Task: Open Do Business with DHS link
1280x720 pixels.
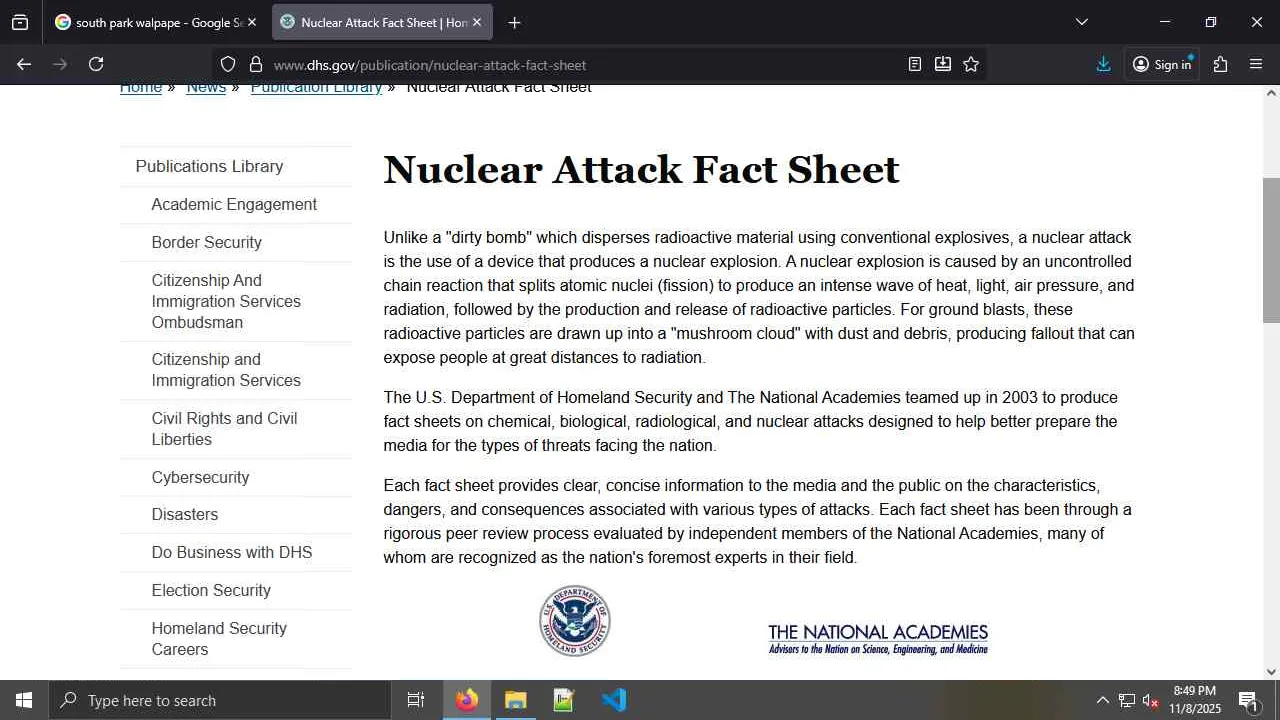Action: pos(232,552)
